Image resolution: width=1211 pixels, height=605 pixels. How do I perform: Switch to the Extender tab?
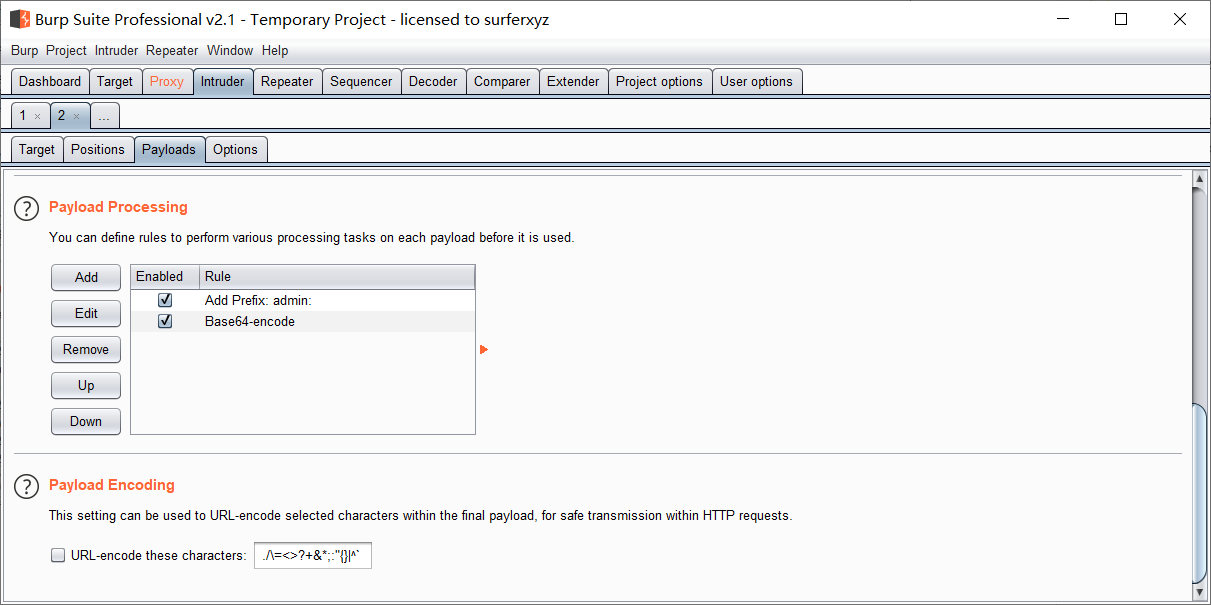point(573,82)
